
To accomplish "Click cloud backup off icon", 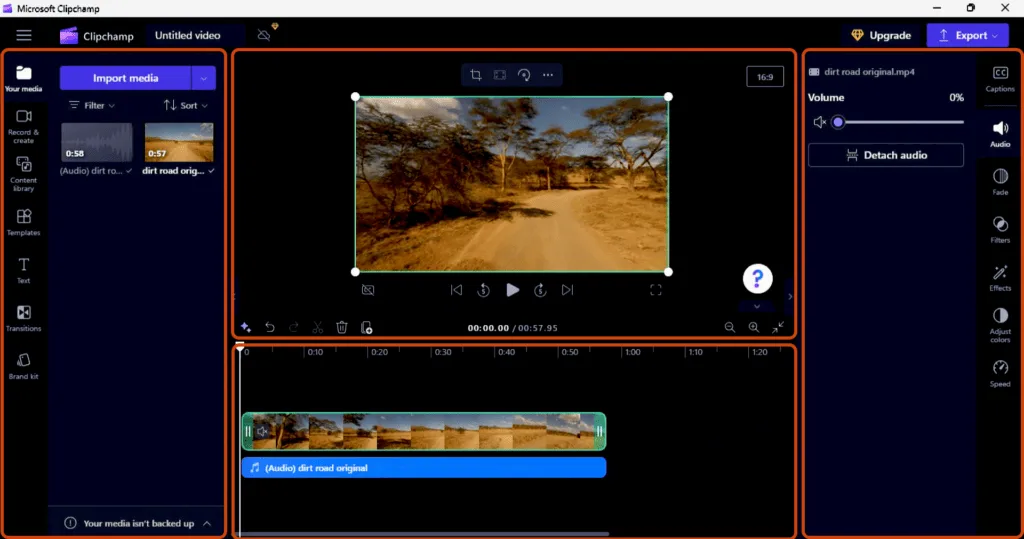I will pos(264,35).
